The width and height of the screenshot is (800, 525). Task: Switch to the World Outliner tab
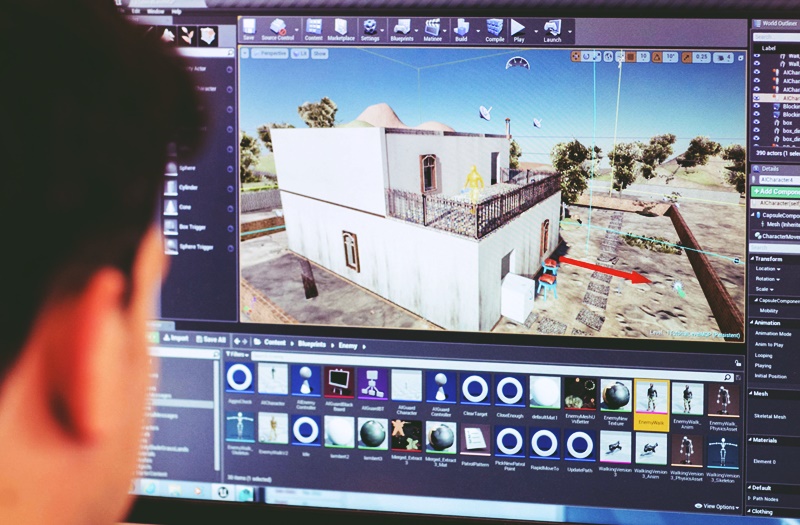[776, 23]
